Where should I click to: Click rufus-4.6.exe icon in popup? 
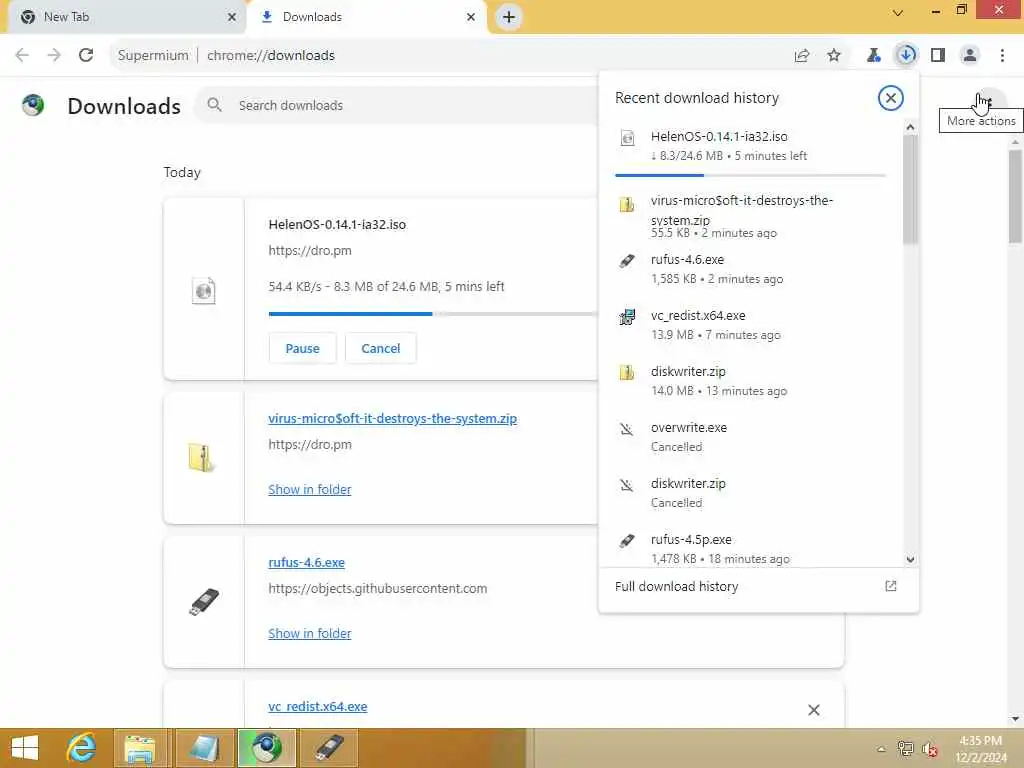point(627,261)
